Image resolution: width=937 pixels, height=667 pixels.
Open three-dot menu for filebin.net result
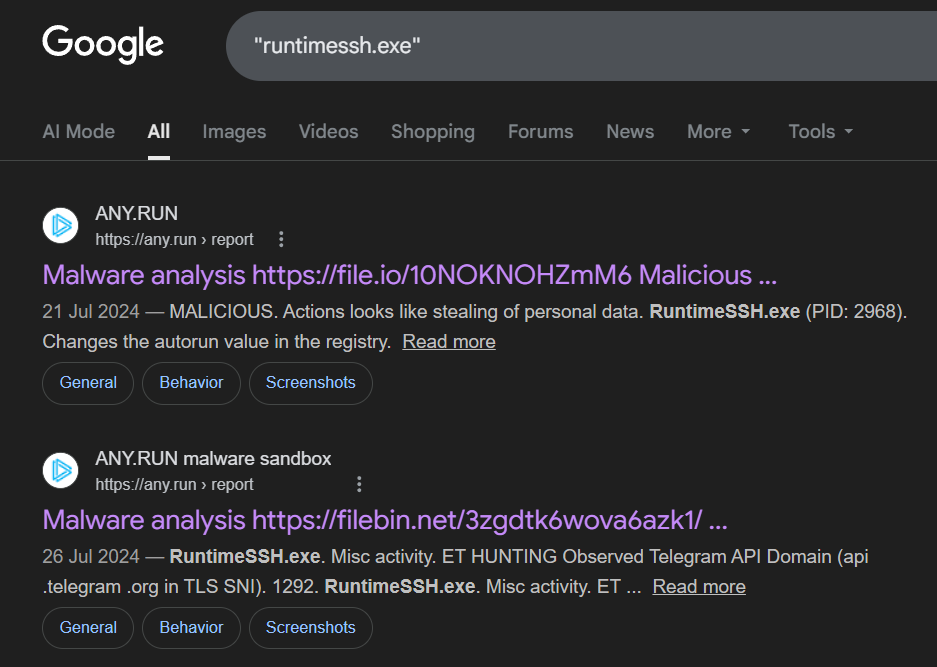[x=359, y=485]
